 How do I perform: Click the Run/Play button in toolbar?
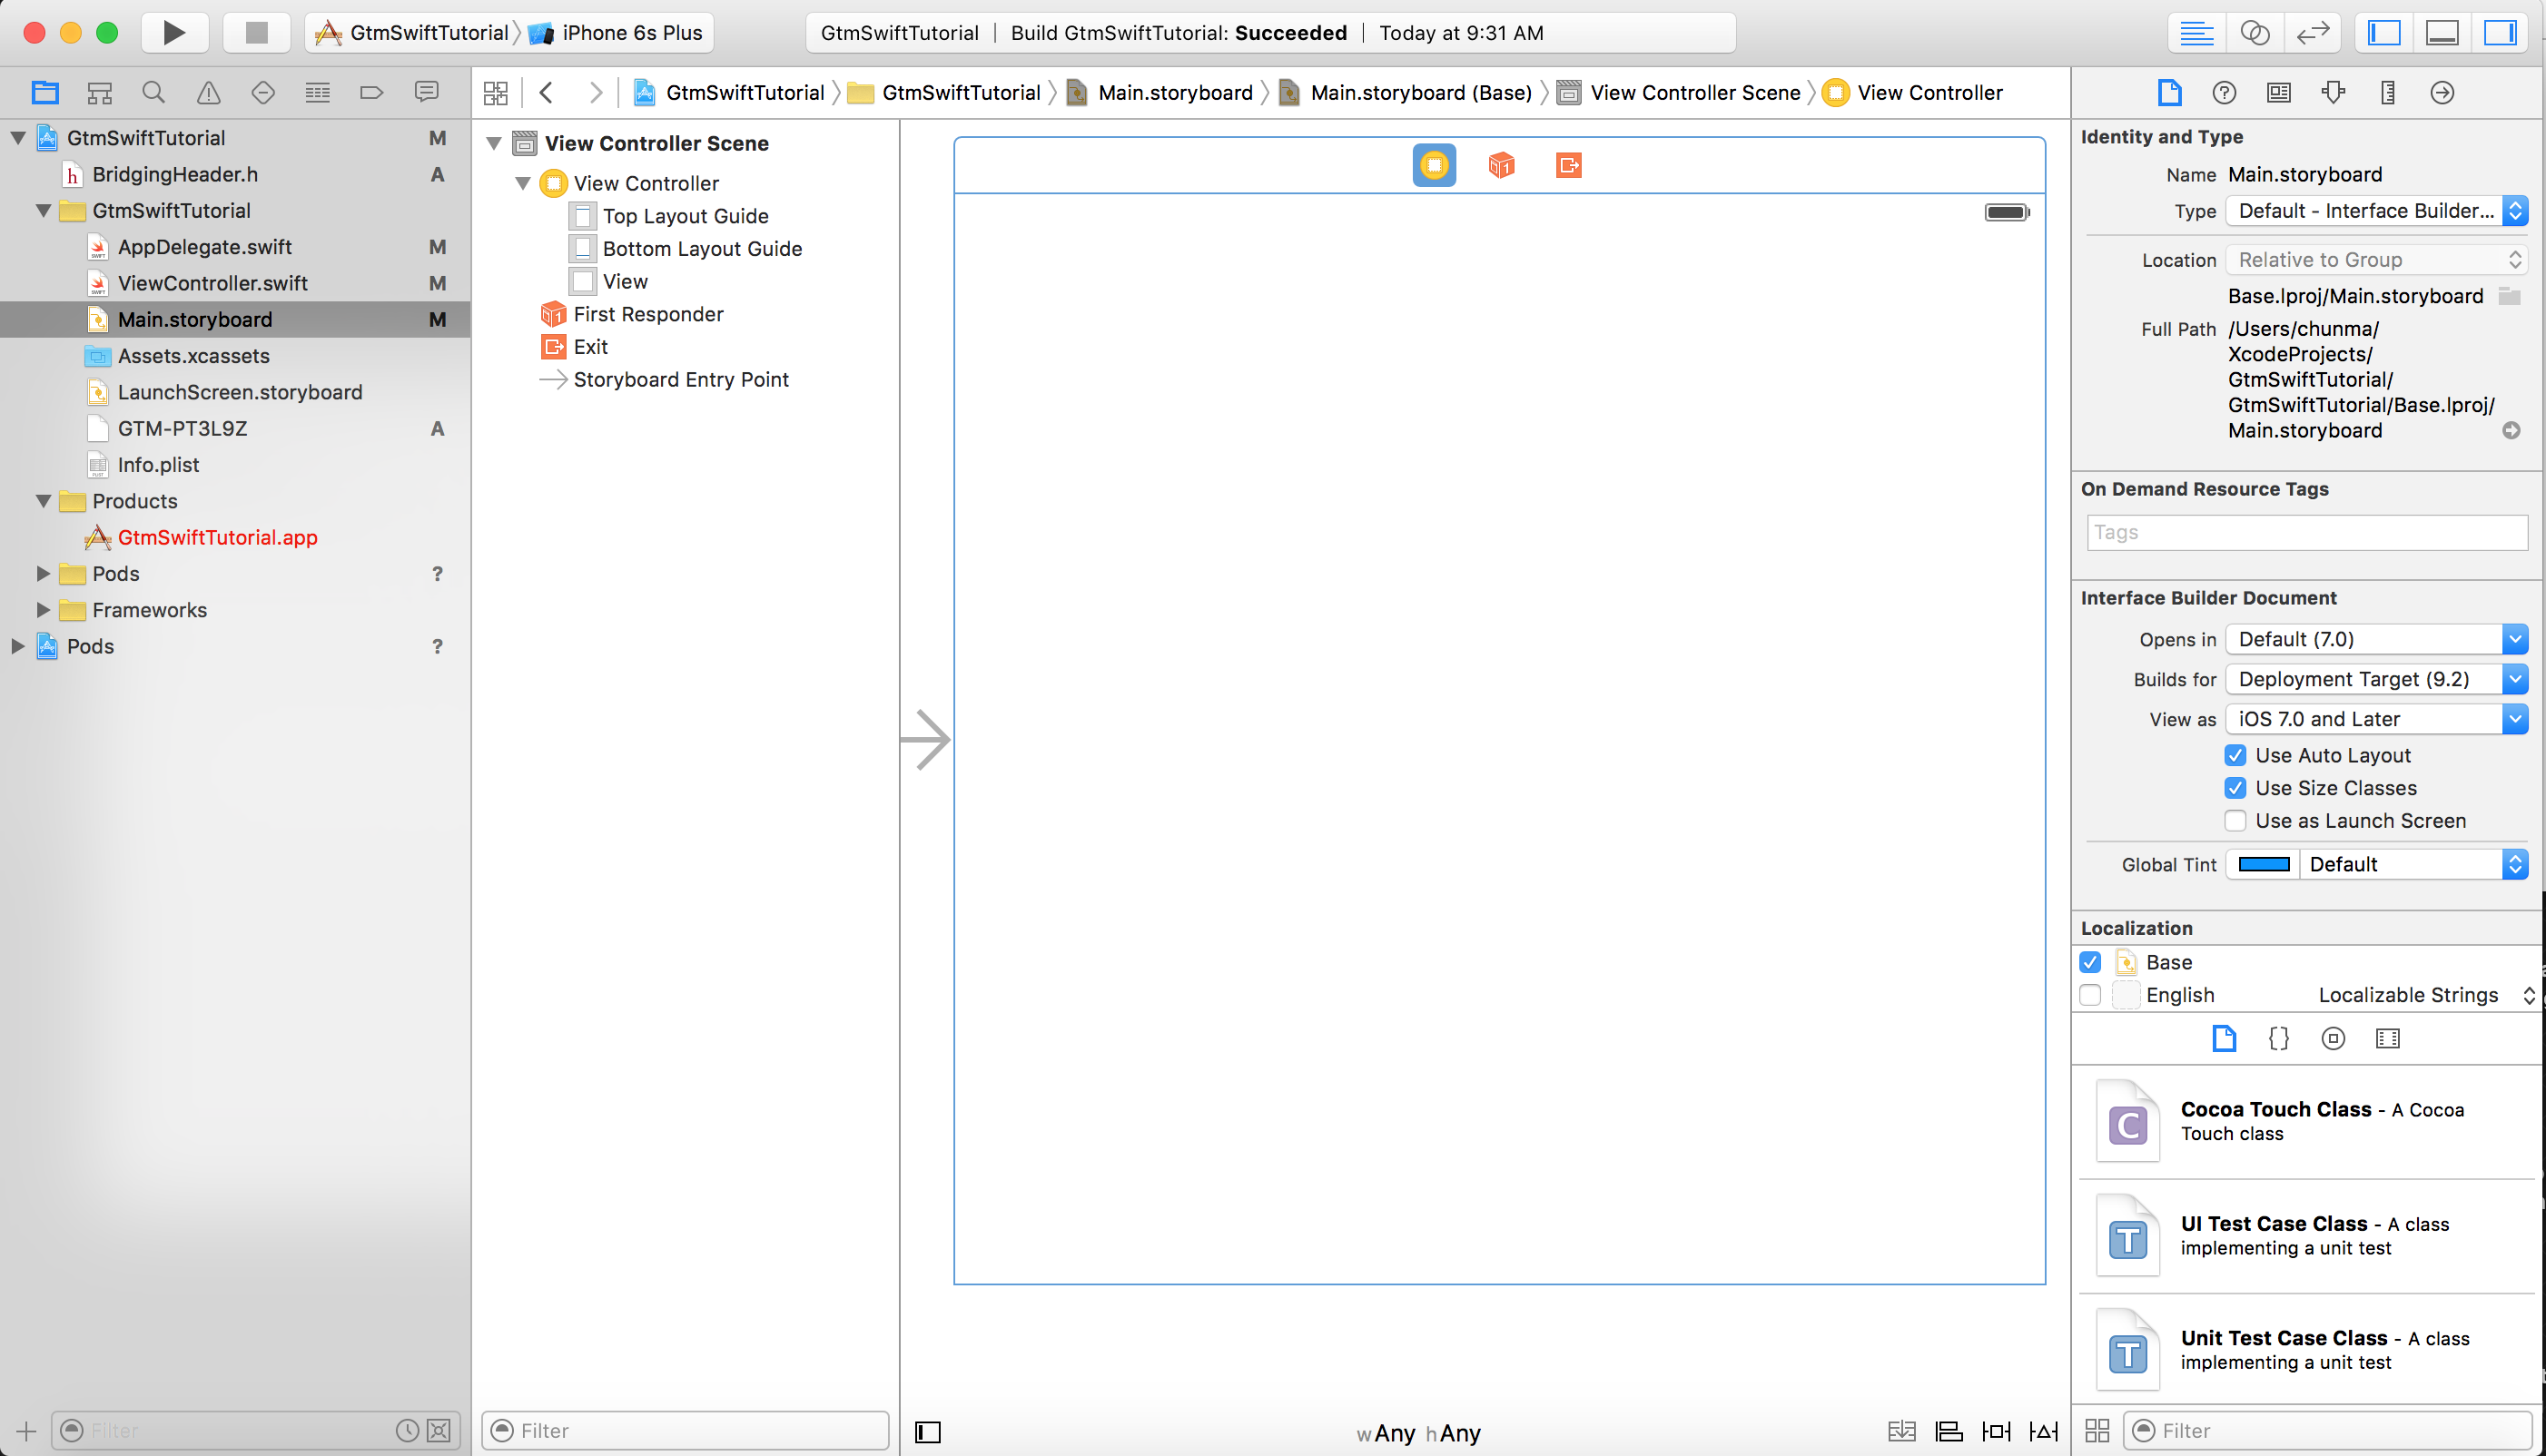coord(175,34)
